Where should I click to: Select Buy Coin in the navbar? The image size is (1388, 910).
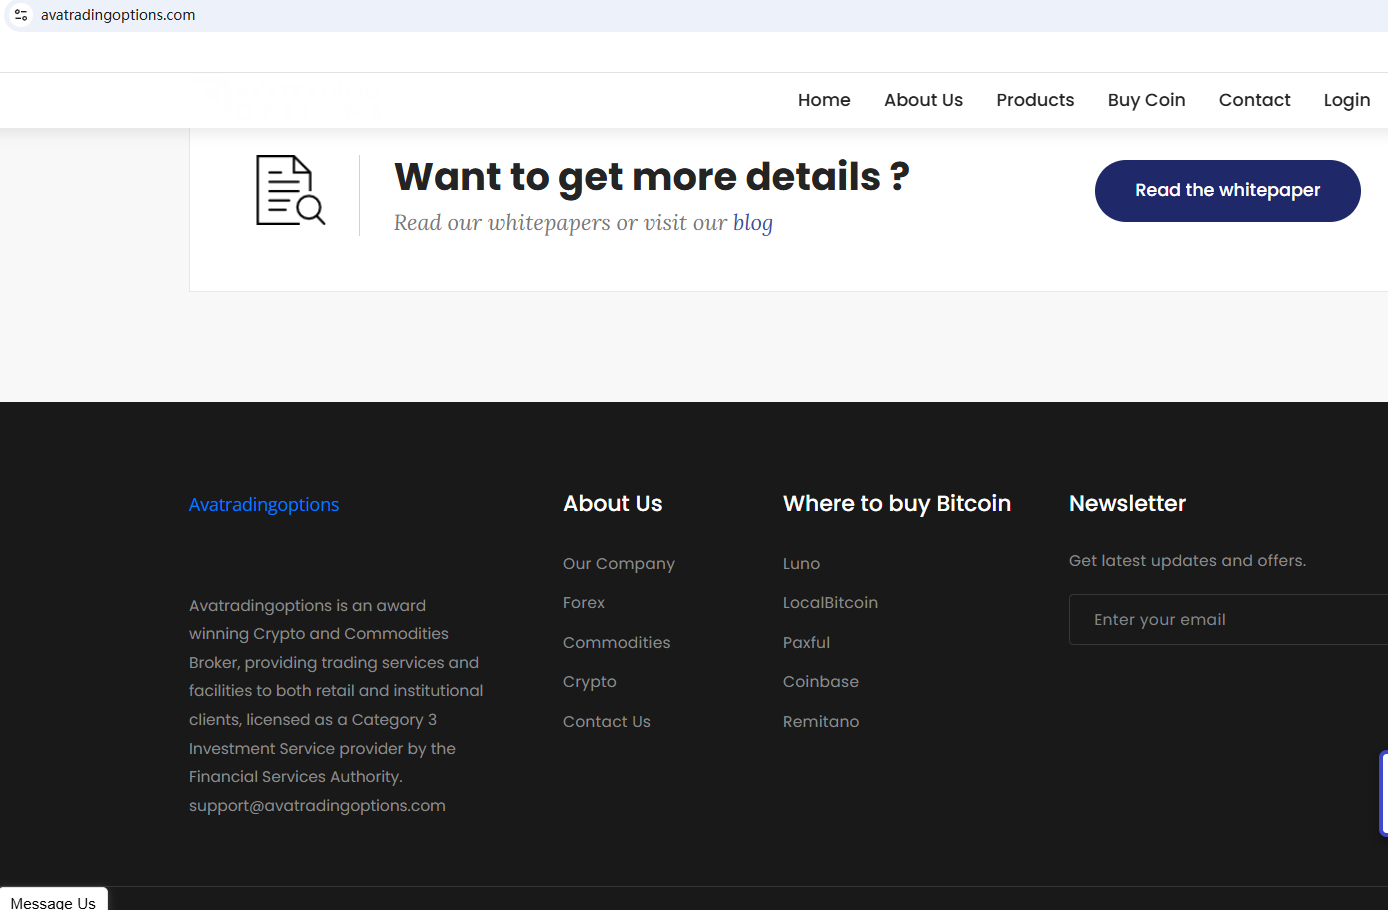pos(1146,100)
